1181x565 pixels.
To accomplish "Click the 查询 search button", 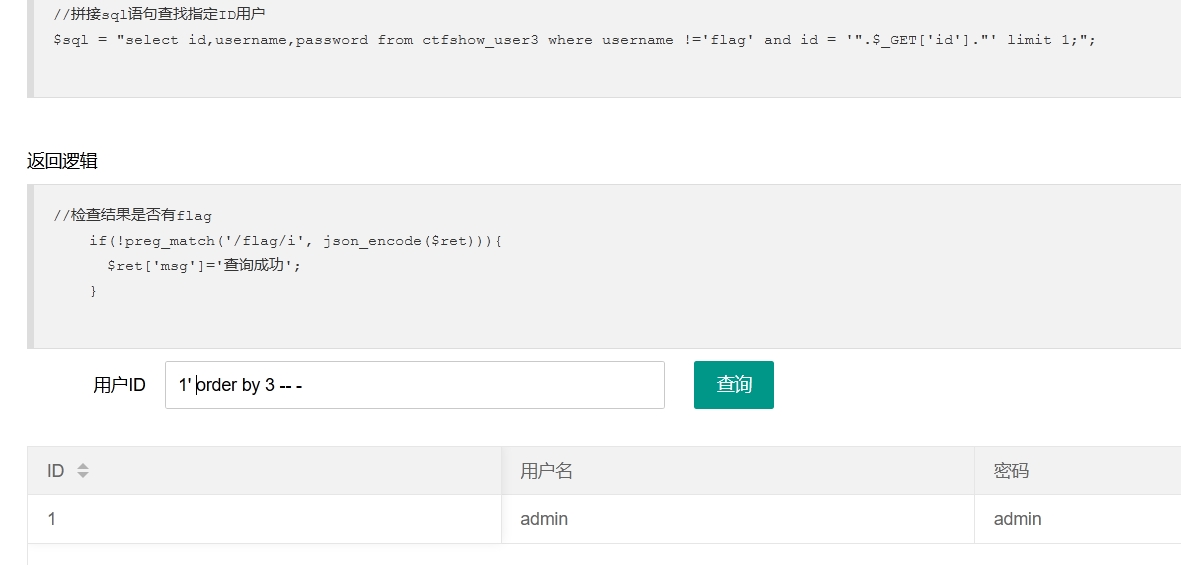I will click(x=734, y=385).
